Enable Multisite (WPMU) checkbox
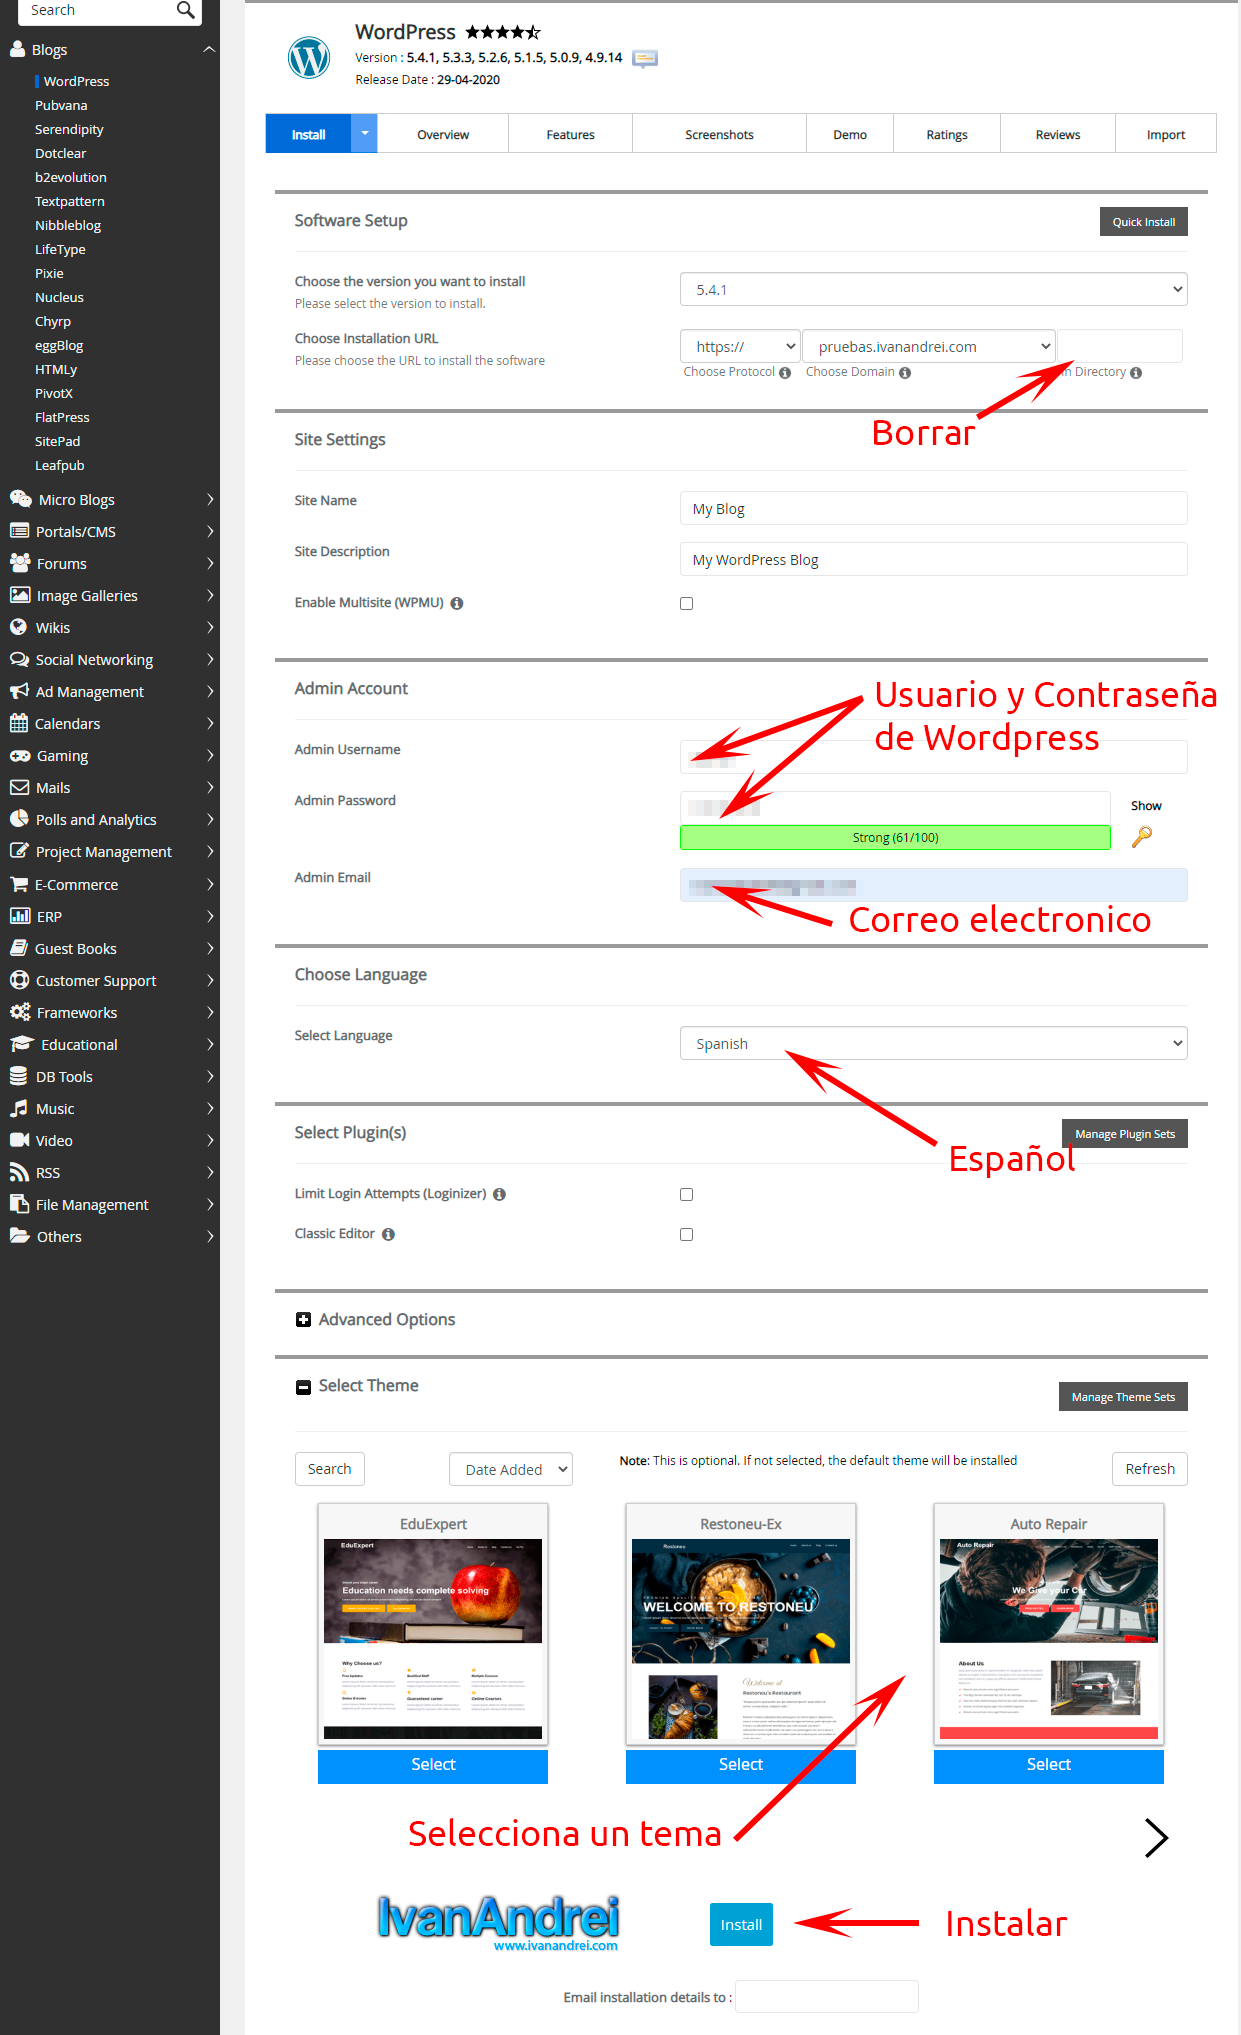 point(686,603)
